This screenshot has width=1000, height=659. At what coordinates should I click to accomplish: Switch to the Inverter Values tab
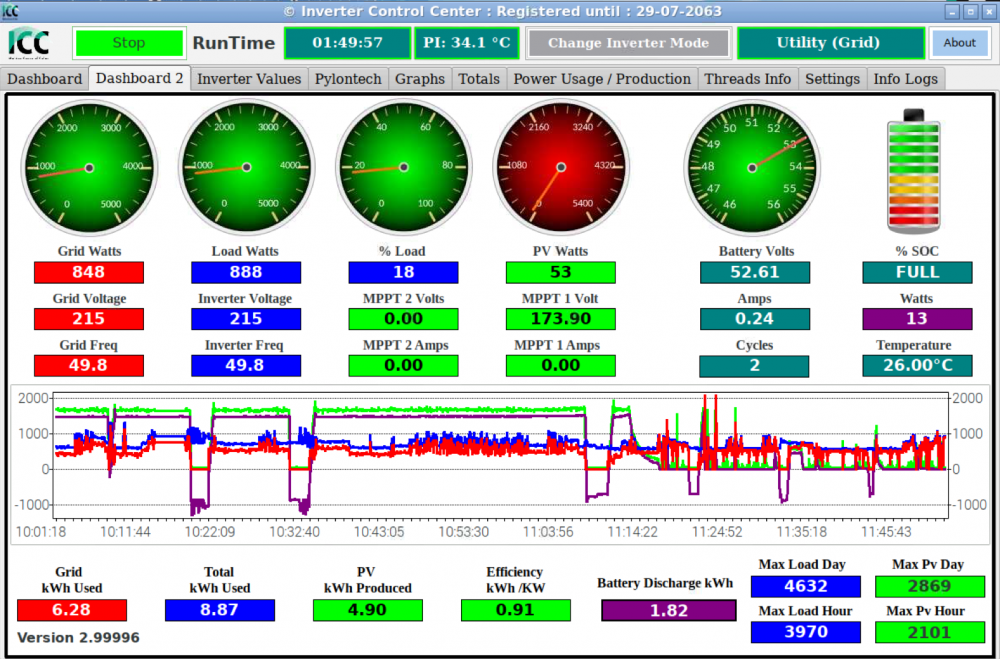pos(249,79)
